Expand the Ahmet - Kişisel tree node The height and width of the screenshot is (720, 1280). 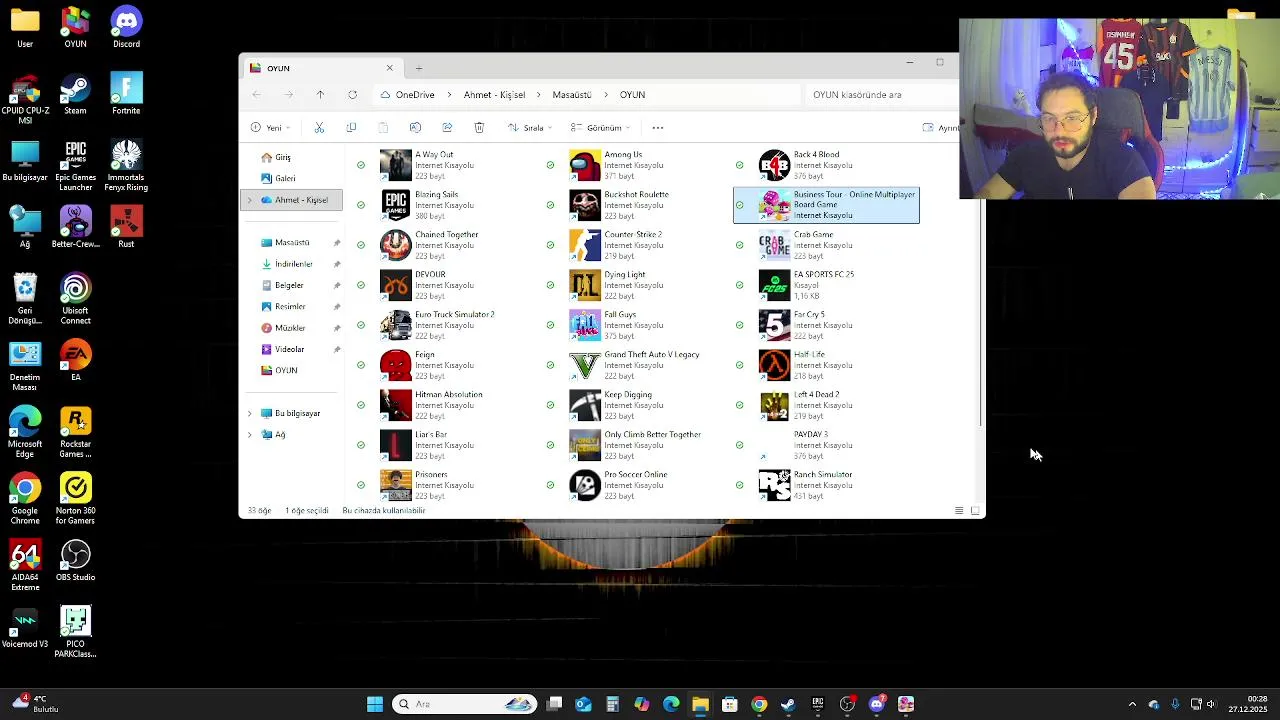pos(250,200)
